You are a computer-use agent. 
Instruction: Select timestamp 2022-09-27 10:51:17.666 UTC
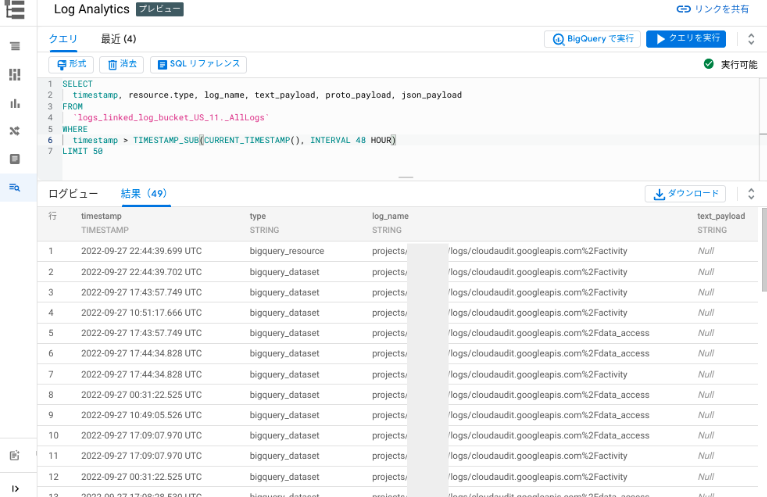[141, 313]
